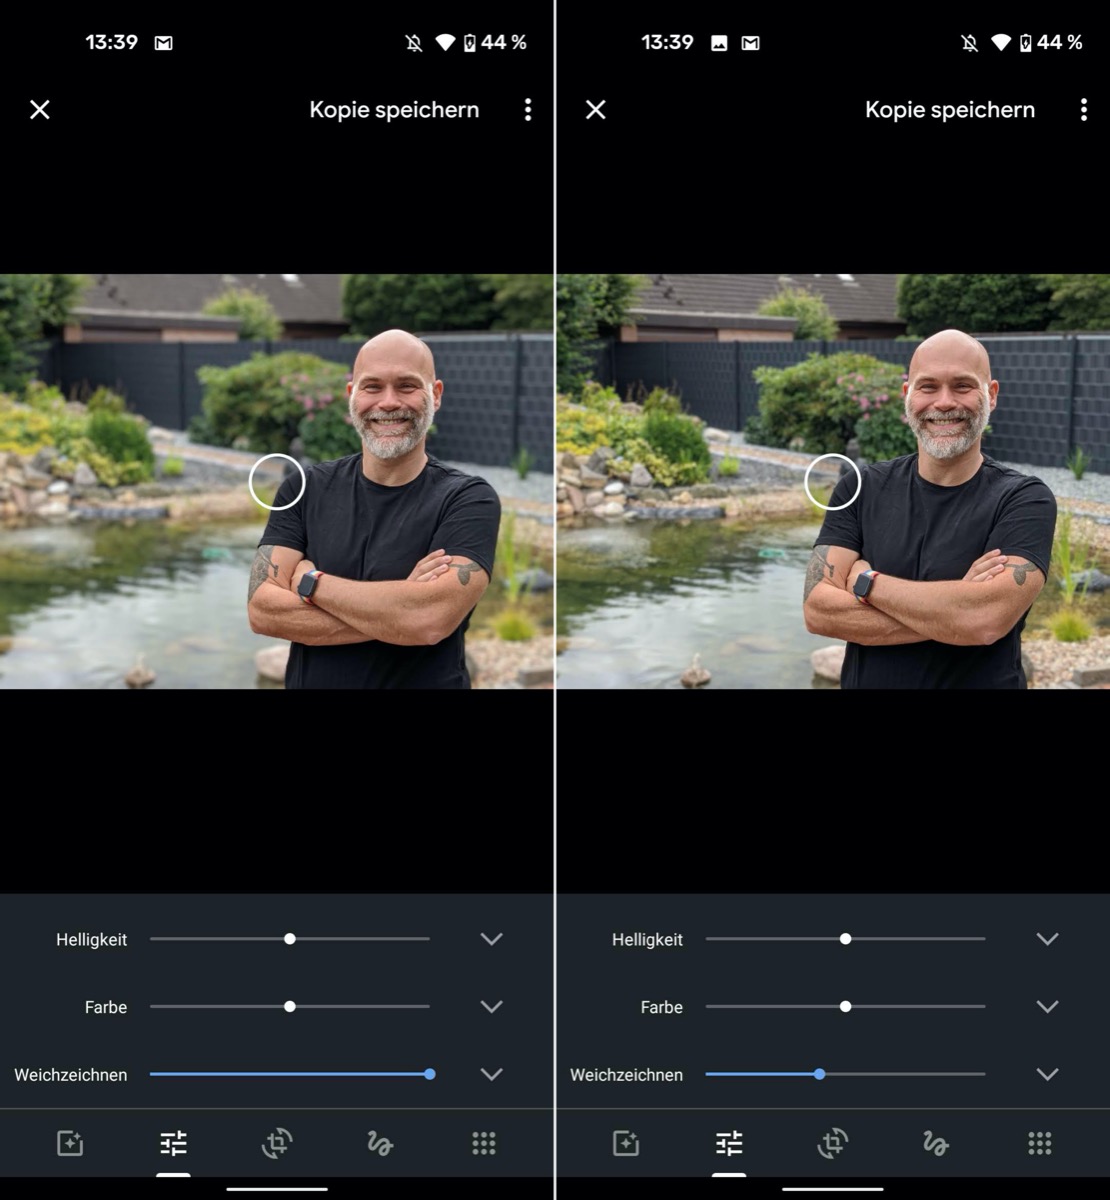Tap Gmail notification icon in right status bar
Screen dimensions: 1110x1200
(x=750, y=43)
